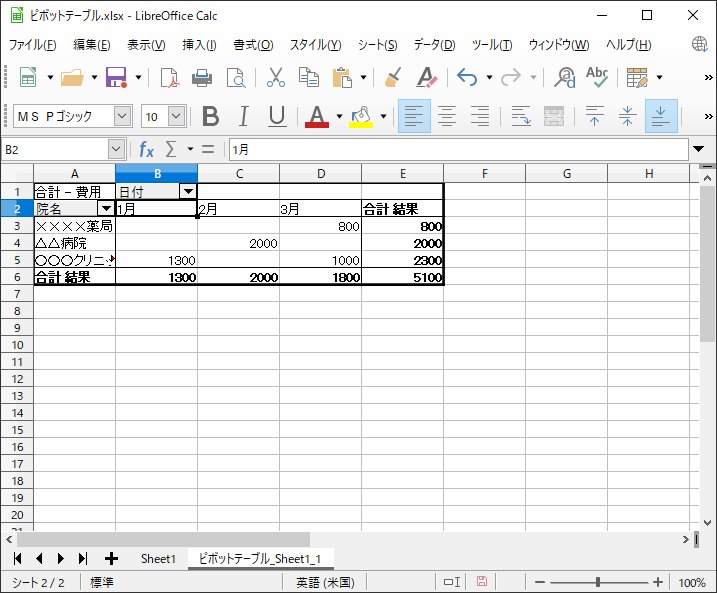This screenshot has width=717, height=593.
Task: Toggle Align Top
Action: pos(594,116)
